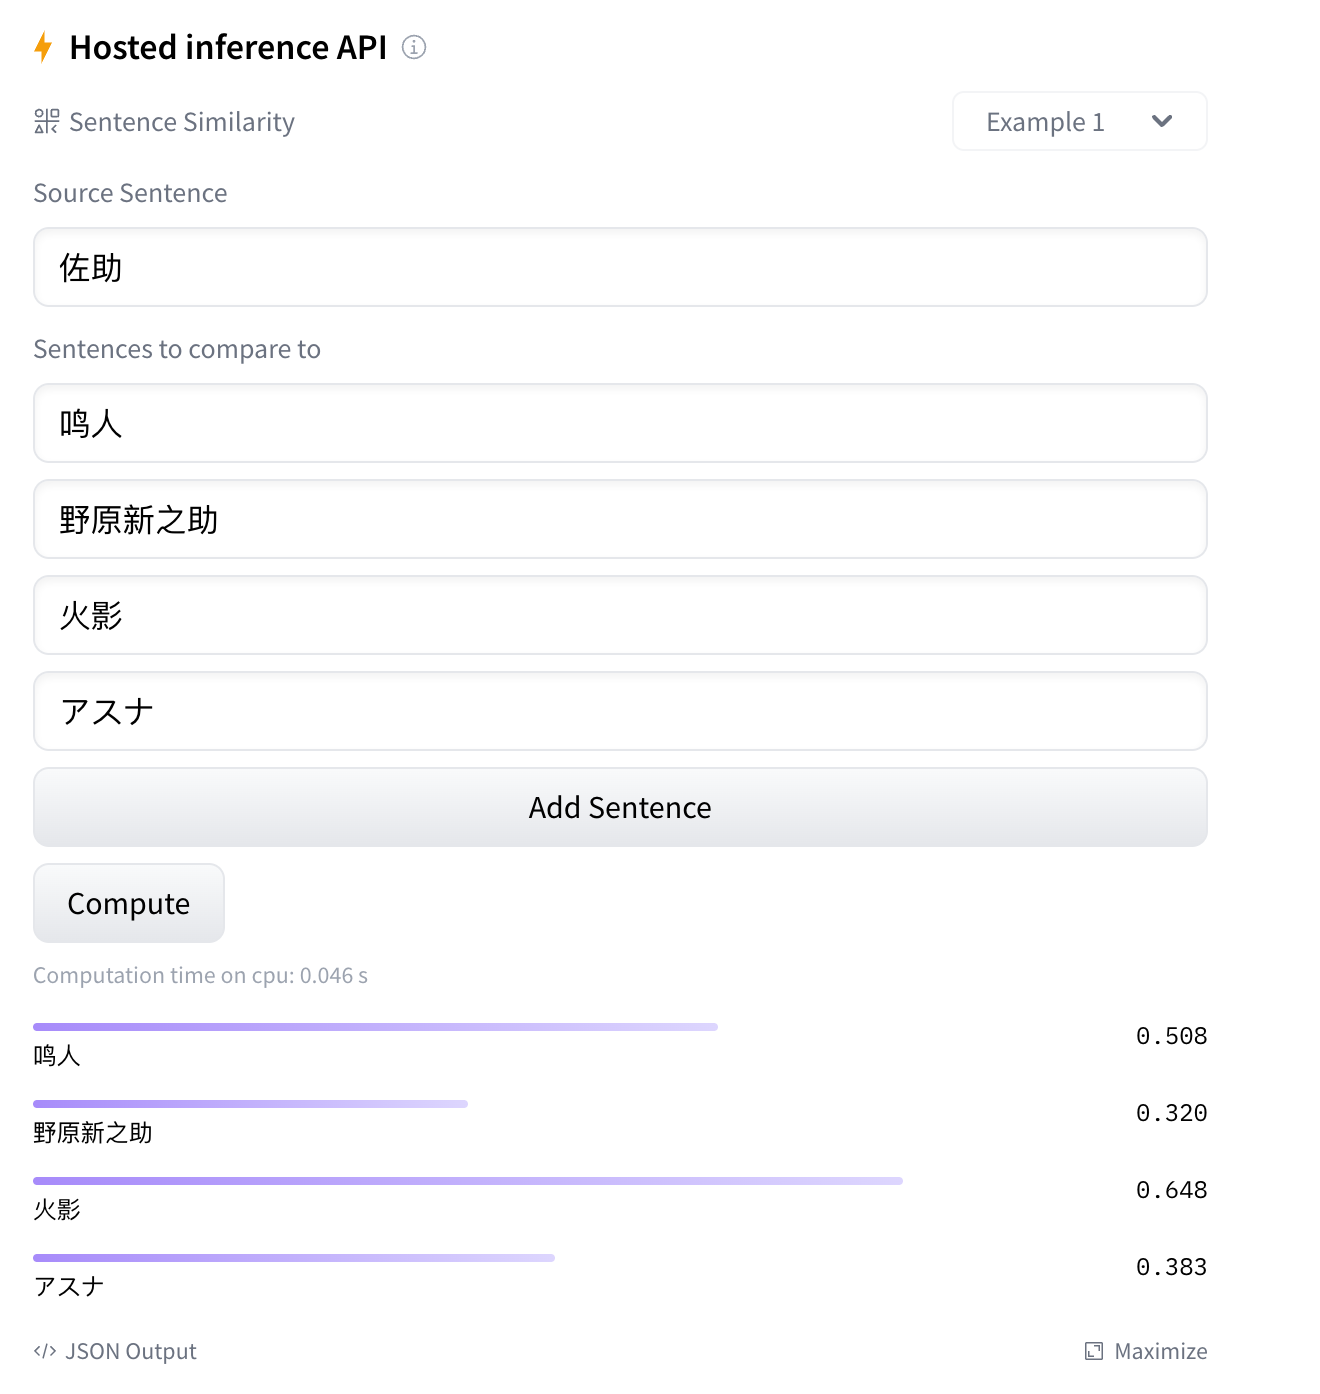Click the Source Sentence label
Viewport: 1320px width, 1394px height.
click(130, 193)
